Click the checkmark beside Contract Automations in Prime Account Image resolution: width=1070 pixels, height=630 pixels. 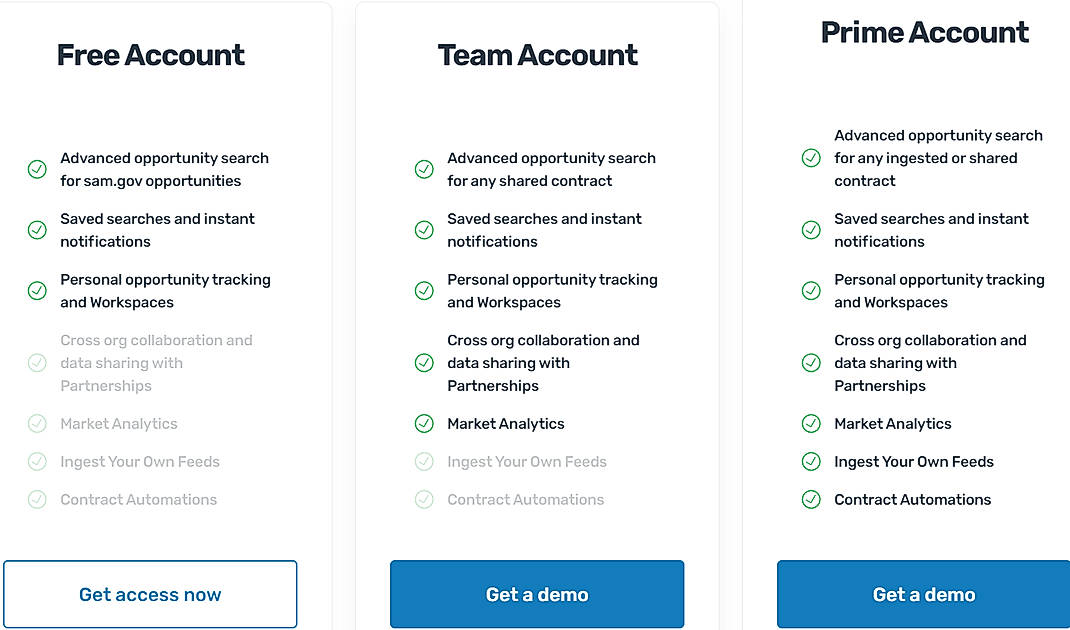click(x=811, y=499)
